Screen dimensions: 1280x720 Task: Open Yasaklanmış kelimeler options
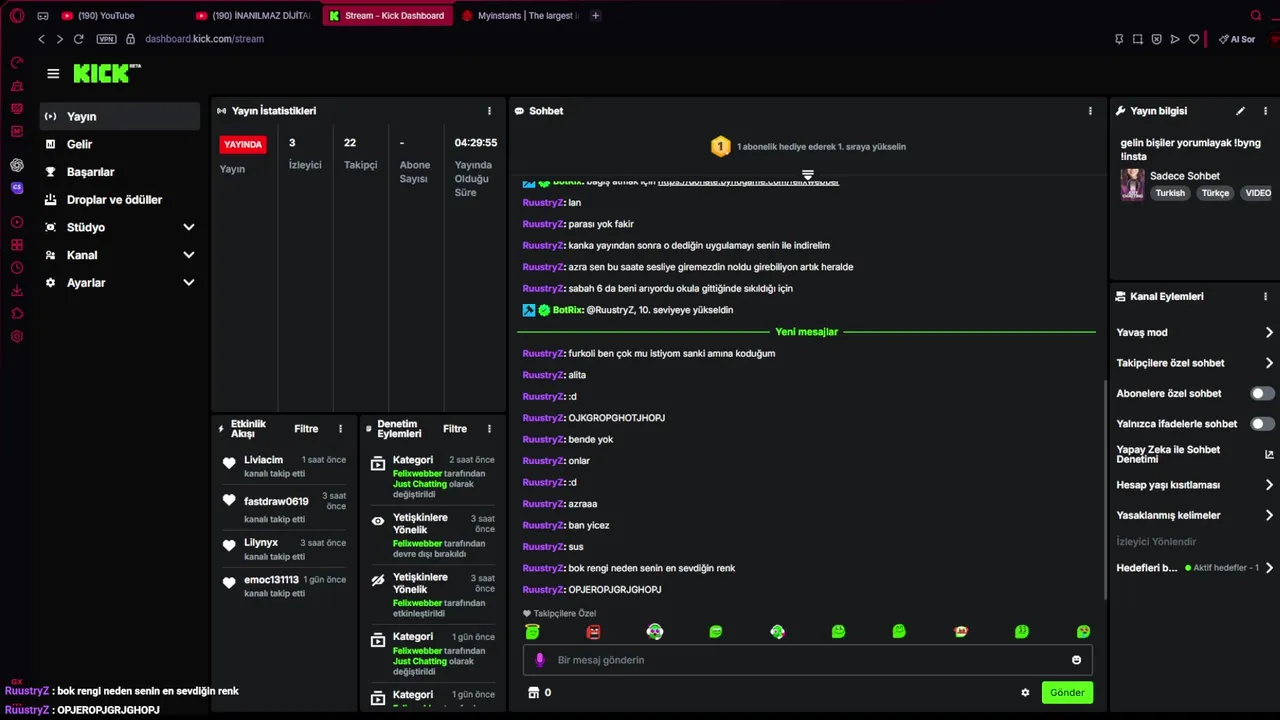coord(1195,515)
